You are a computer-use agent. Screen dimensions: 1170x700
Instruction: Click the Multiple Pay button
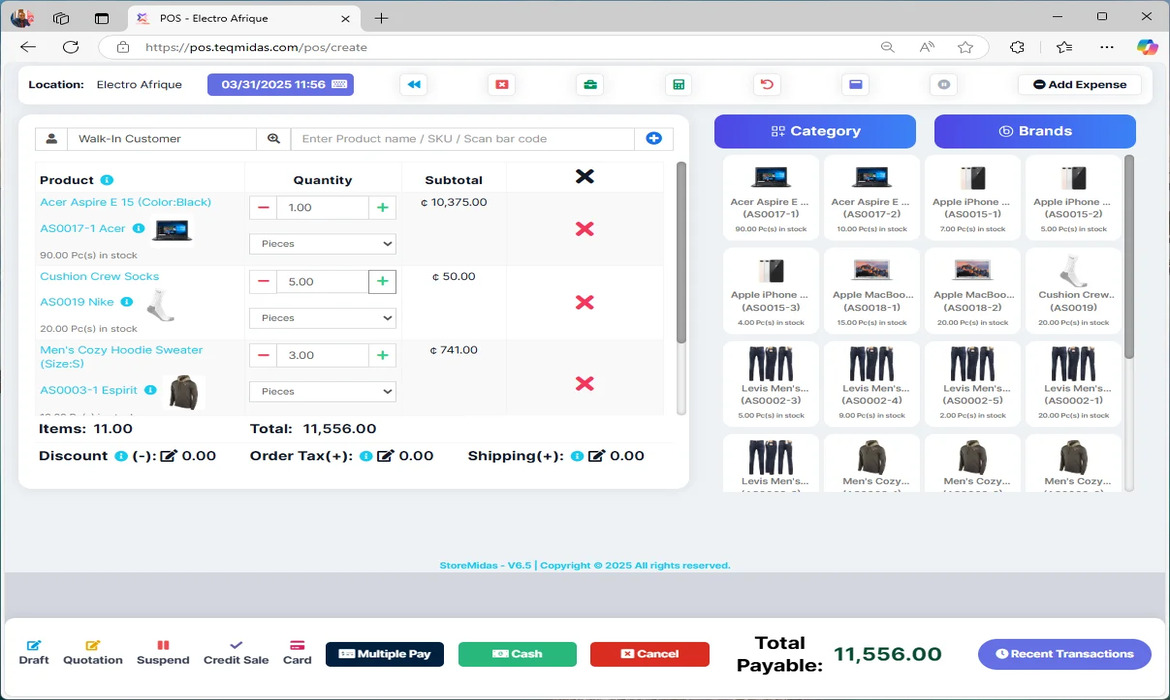pos(385,654)
